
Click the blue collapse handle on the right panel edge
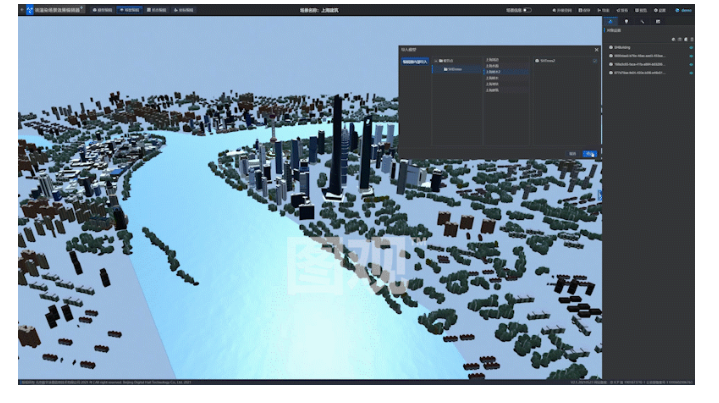pyautogui.click(x=600, y=195)
